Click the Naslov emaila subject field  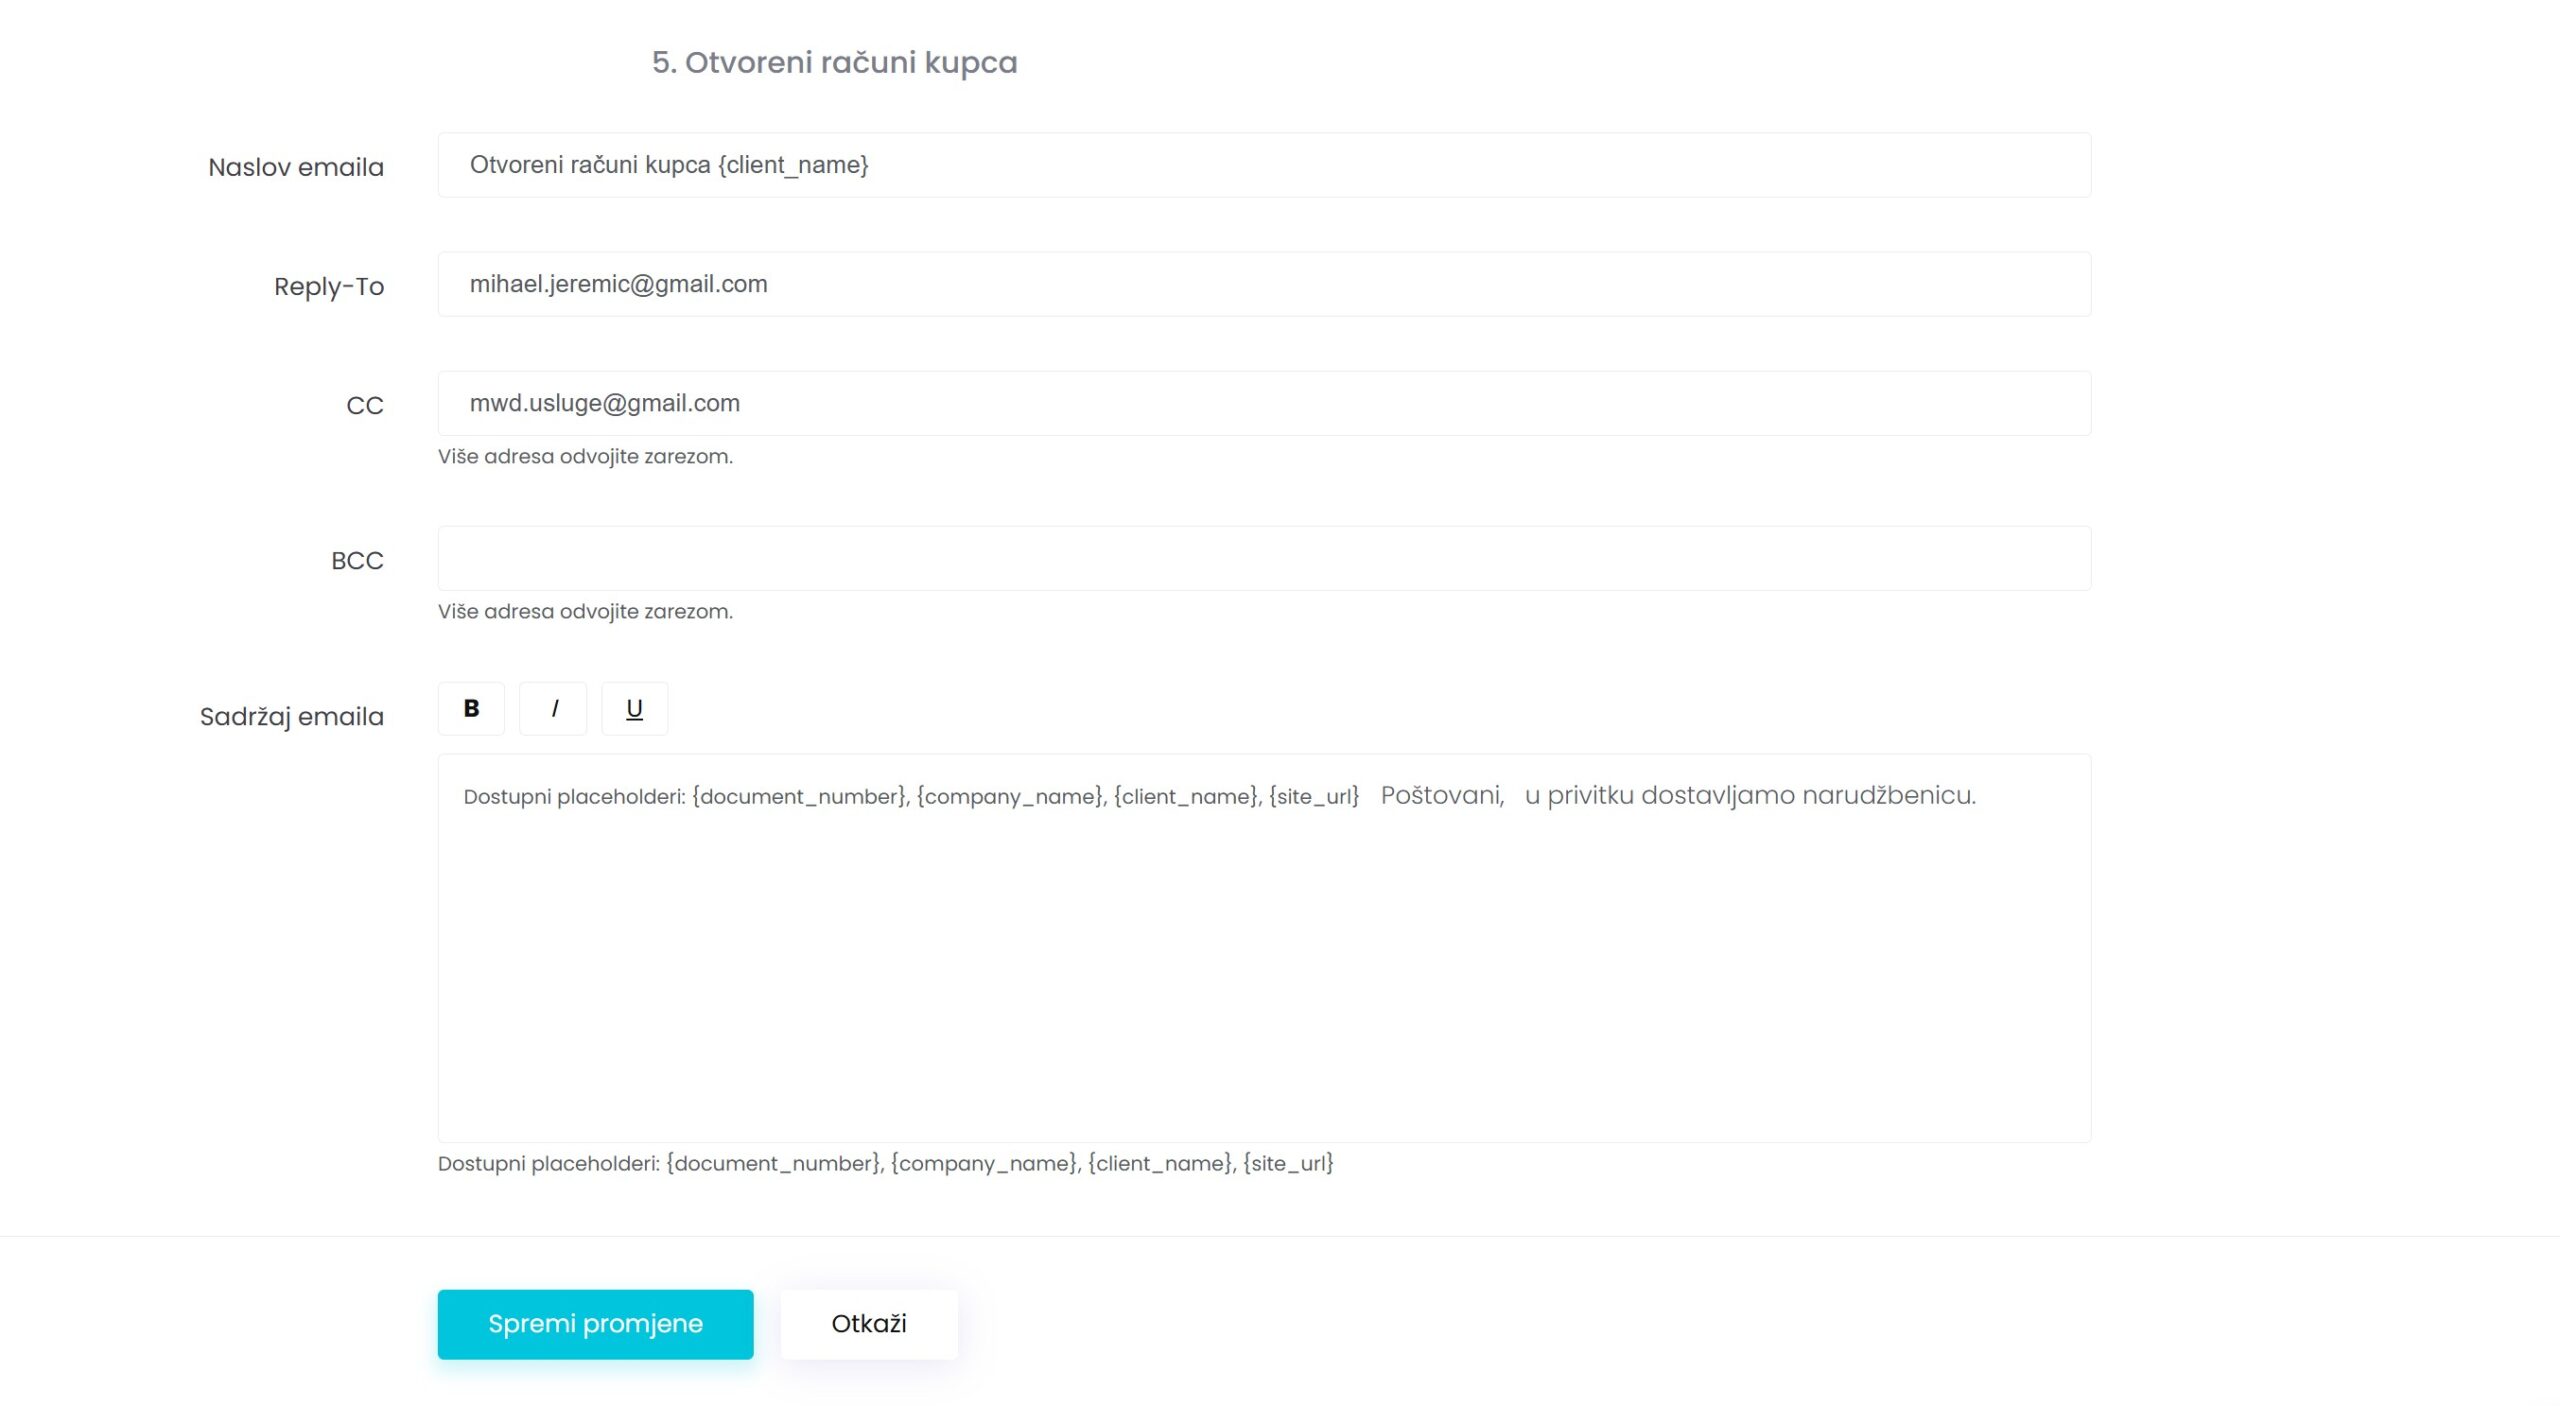tap(1264, 165)
